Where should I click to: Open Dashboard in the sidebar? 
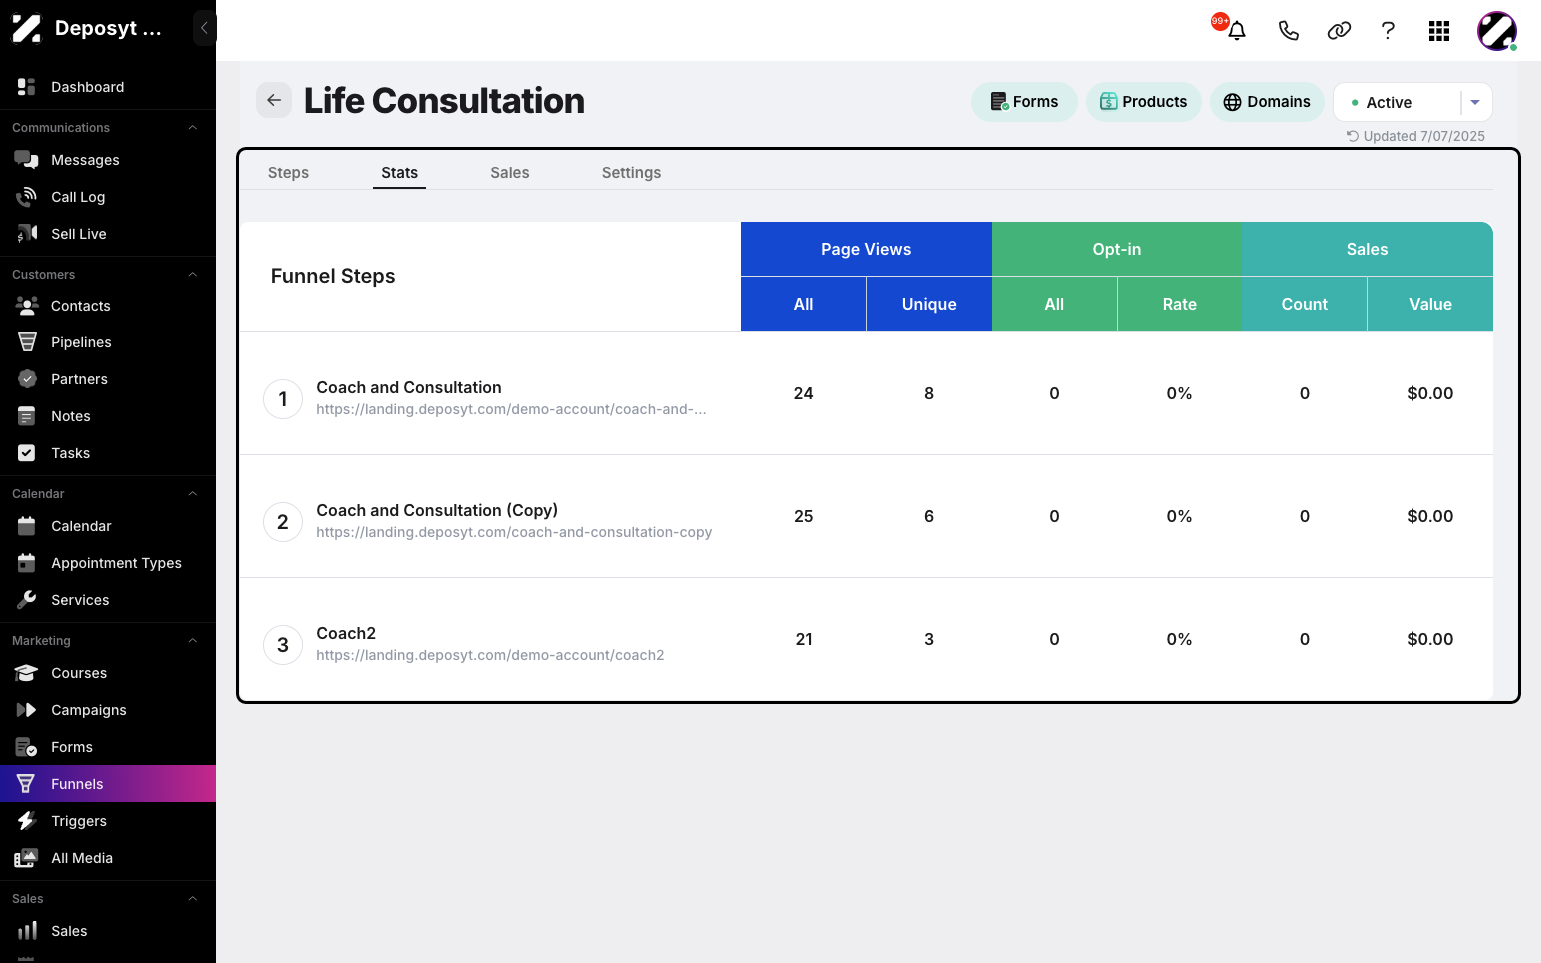pos(108,87)
